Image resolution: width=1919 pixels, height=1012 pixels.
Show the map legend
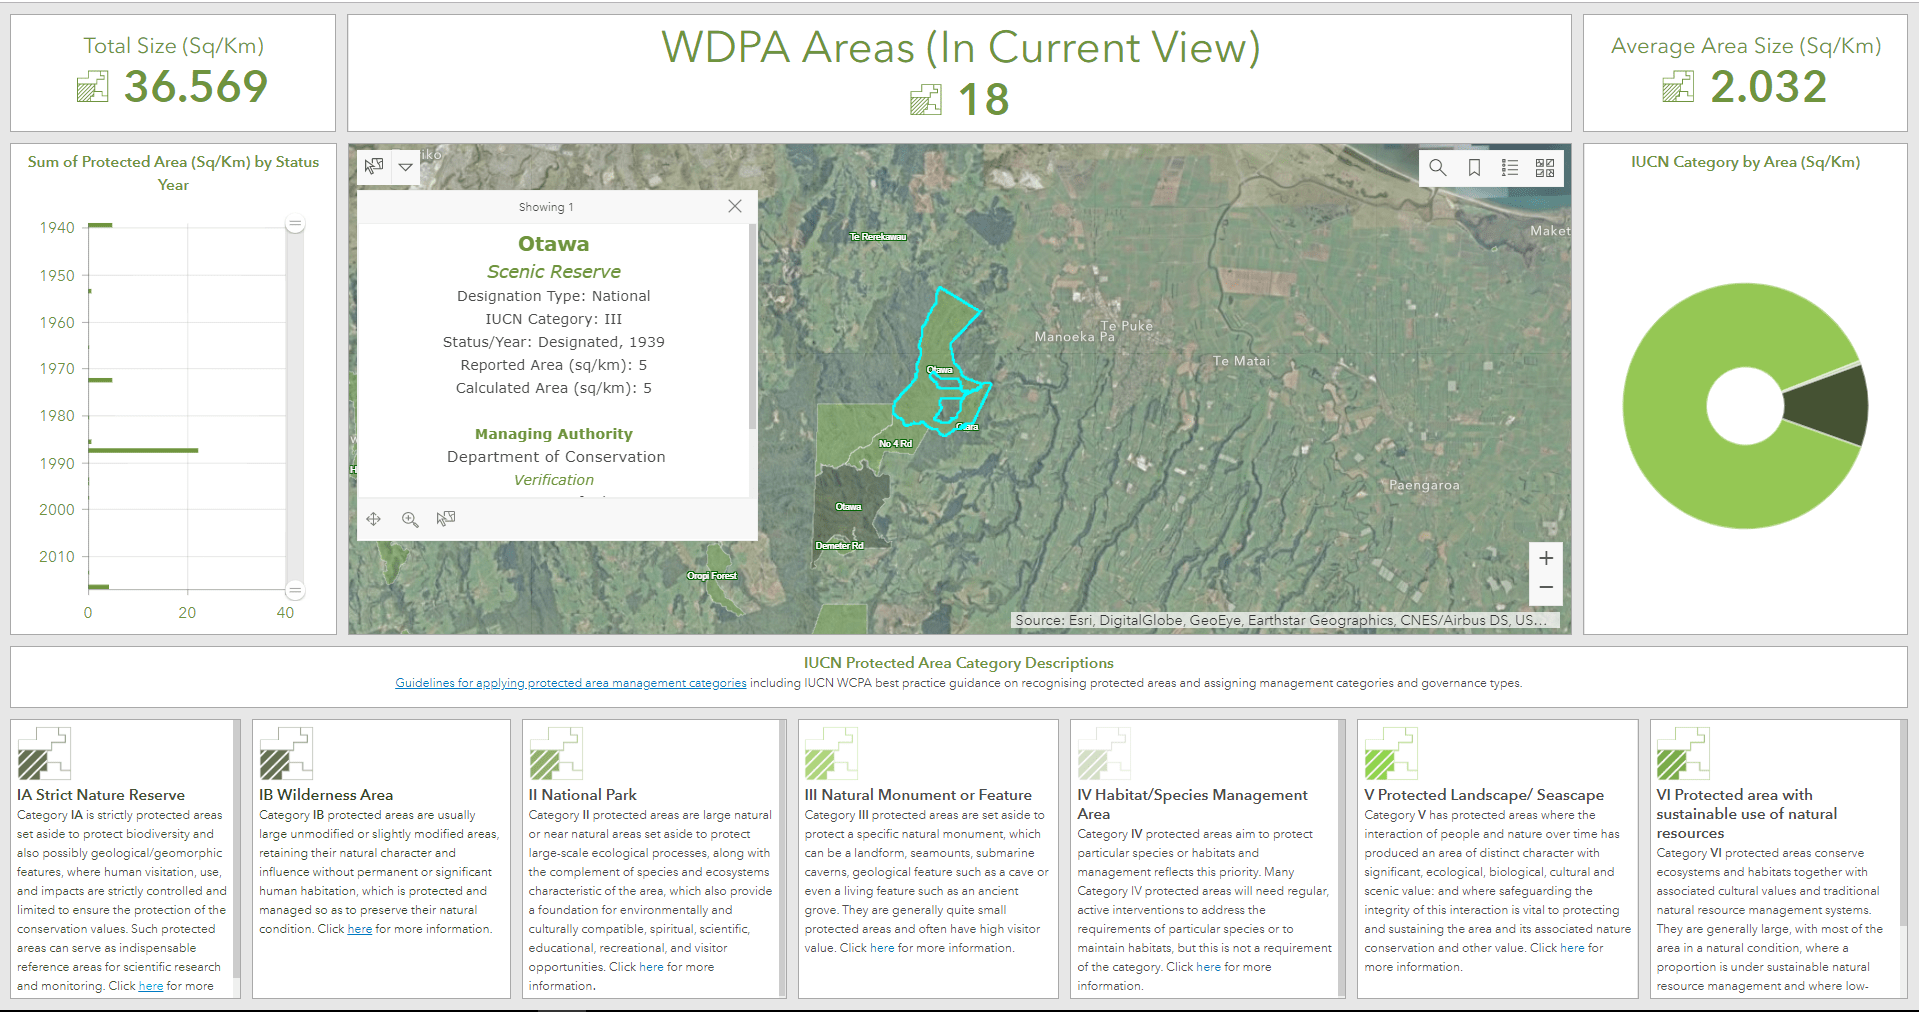point(1510,168)
